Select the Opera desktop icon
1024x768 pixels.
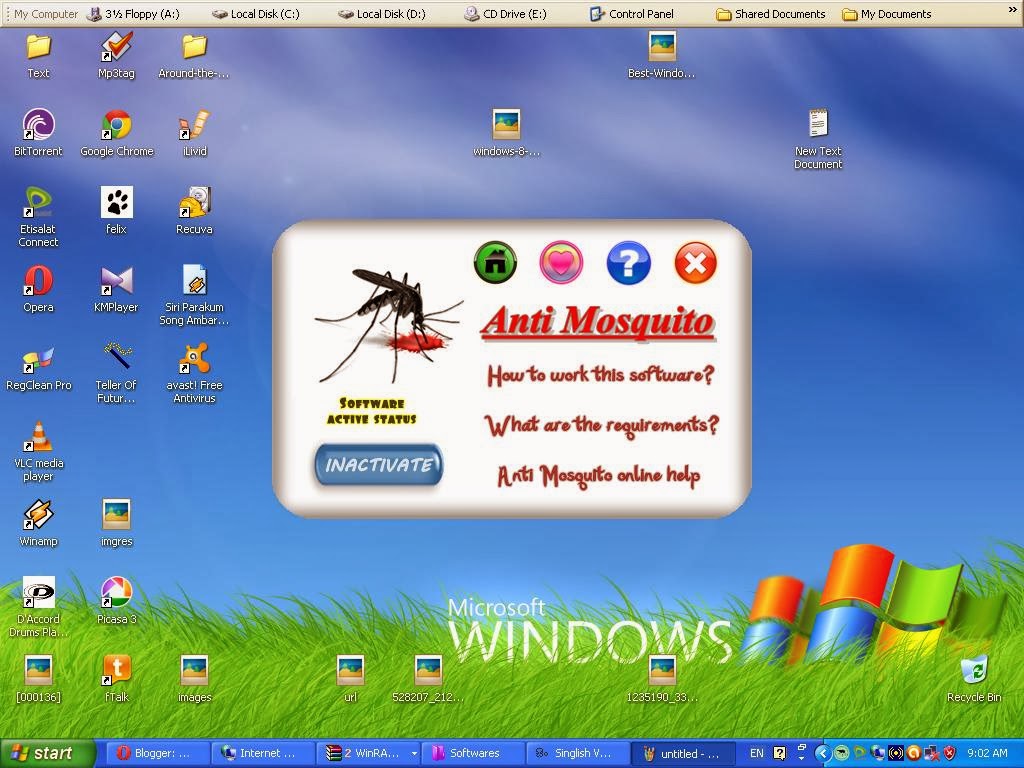(38, 289)
